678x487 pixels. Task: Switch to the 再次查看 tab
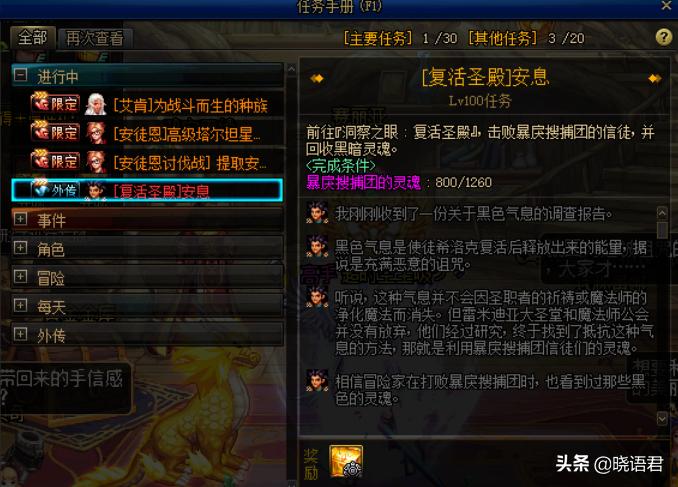(95, 38)
